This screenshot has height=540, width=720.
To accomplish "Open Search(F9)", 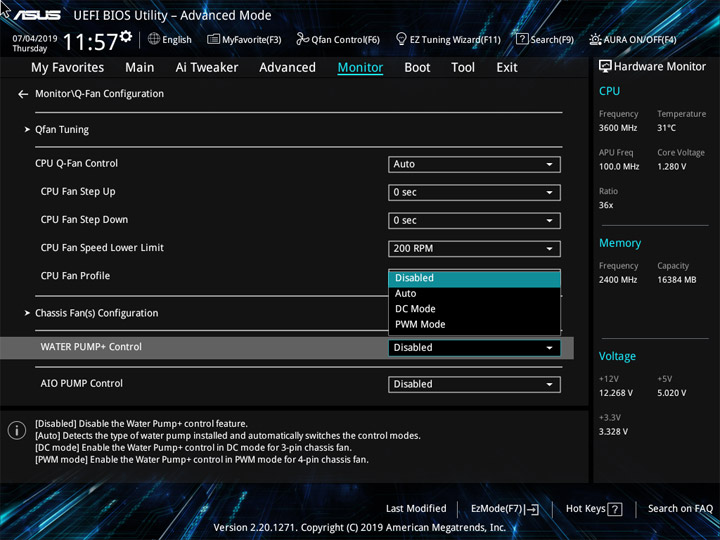I will click(545, 39).
